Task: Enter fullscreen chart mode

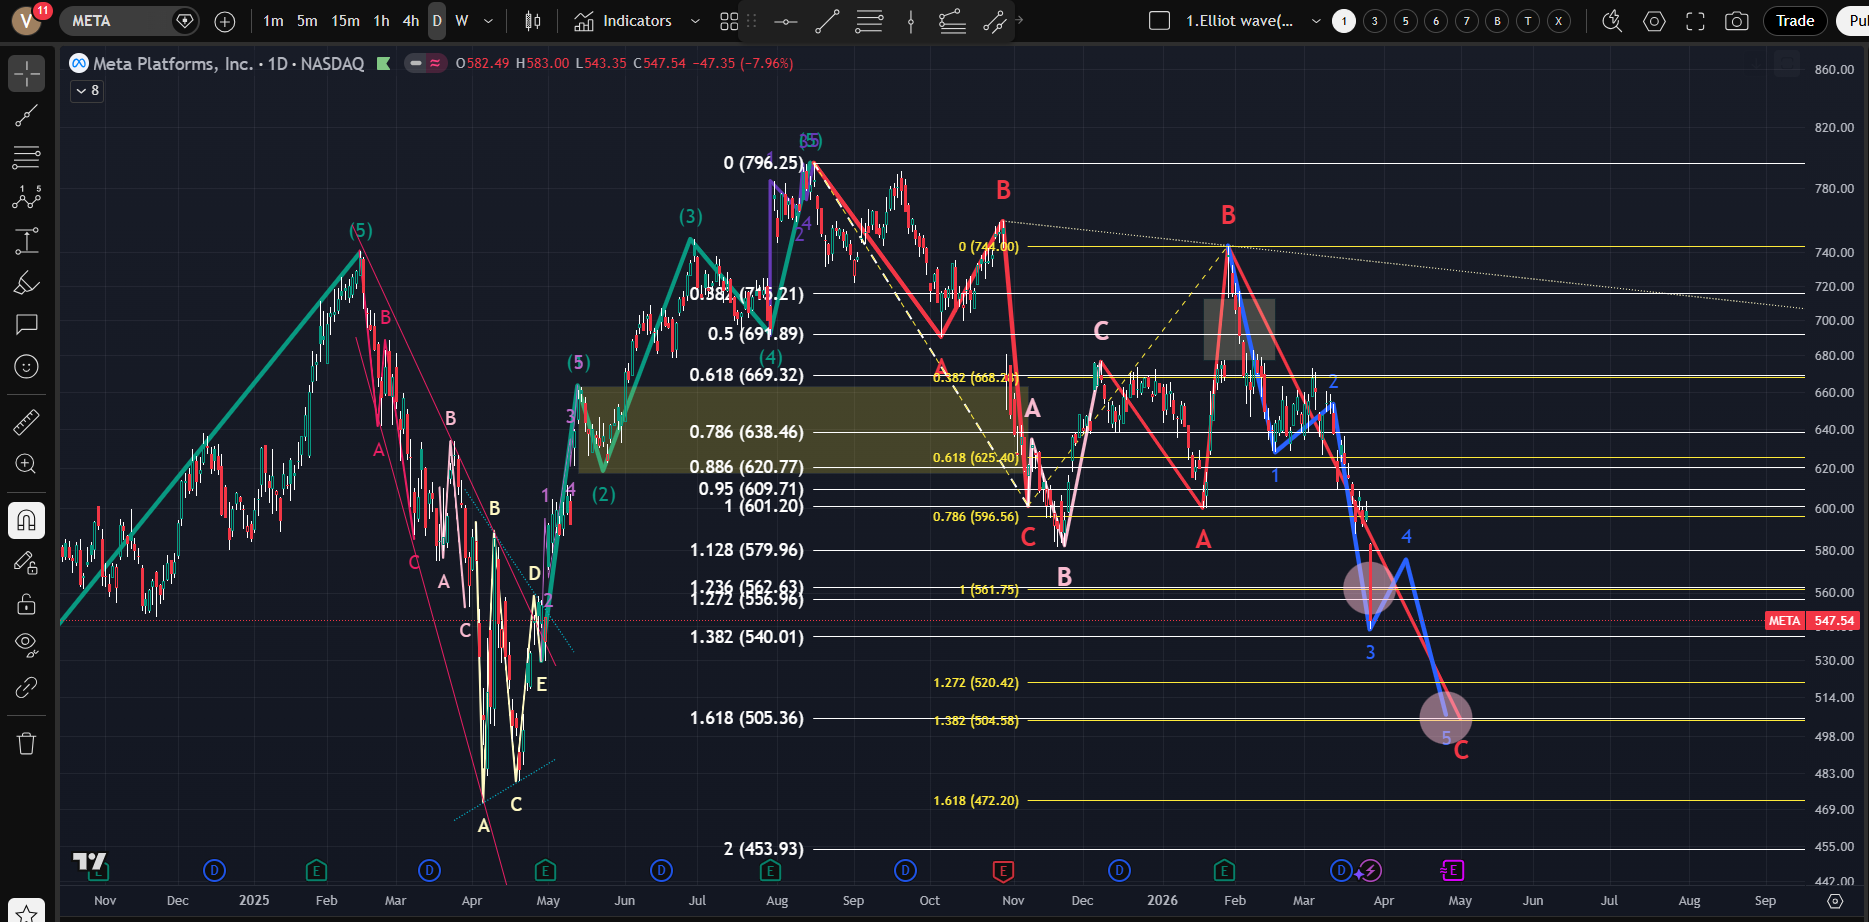Action: (x=1695, y=21)
